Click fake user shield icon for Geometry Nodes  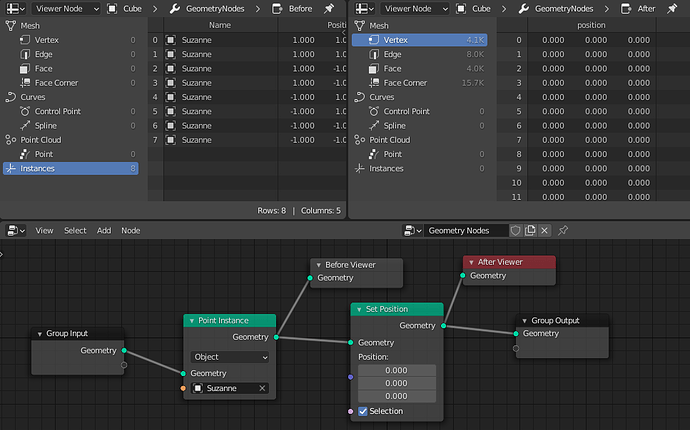point(516,230)
